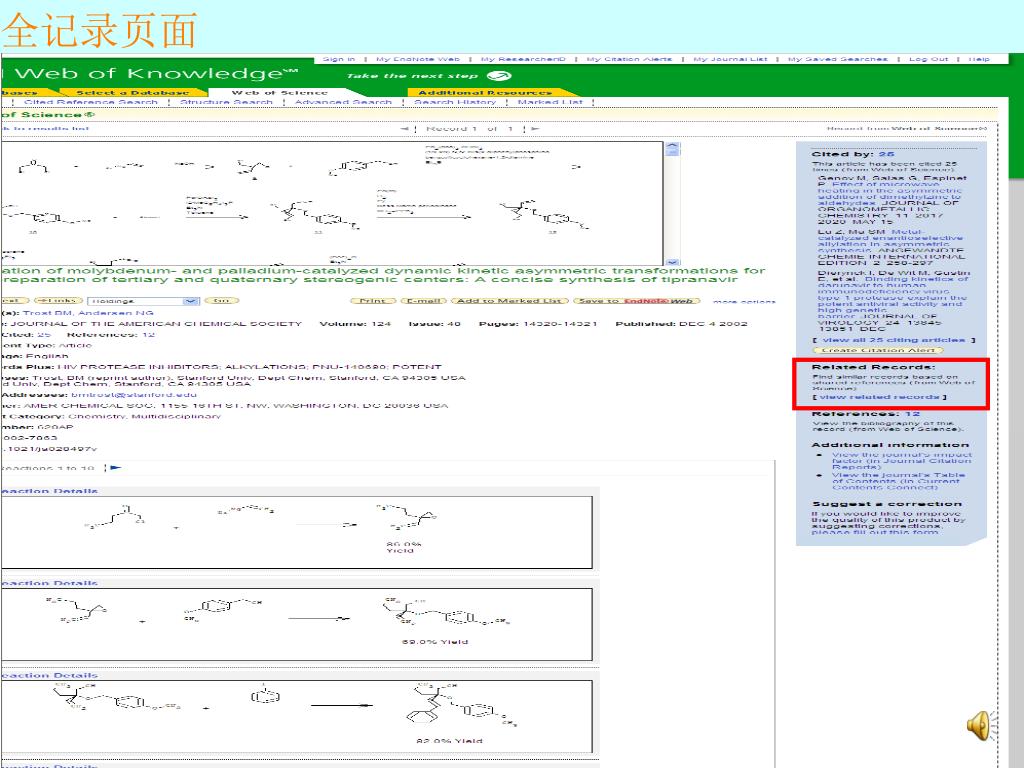Click the 69.0% Yield reaction scheme
The height and width of the screenshot is (768, 1024).
coord(297,624)
